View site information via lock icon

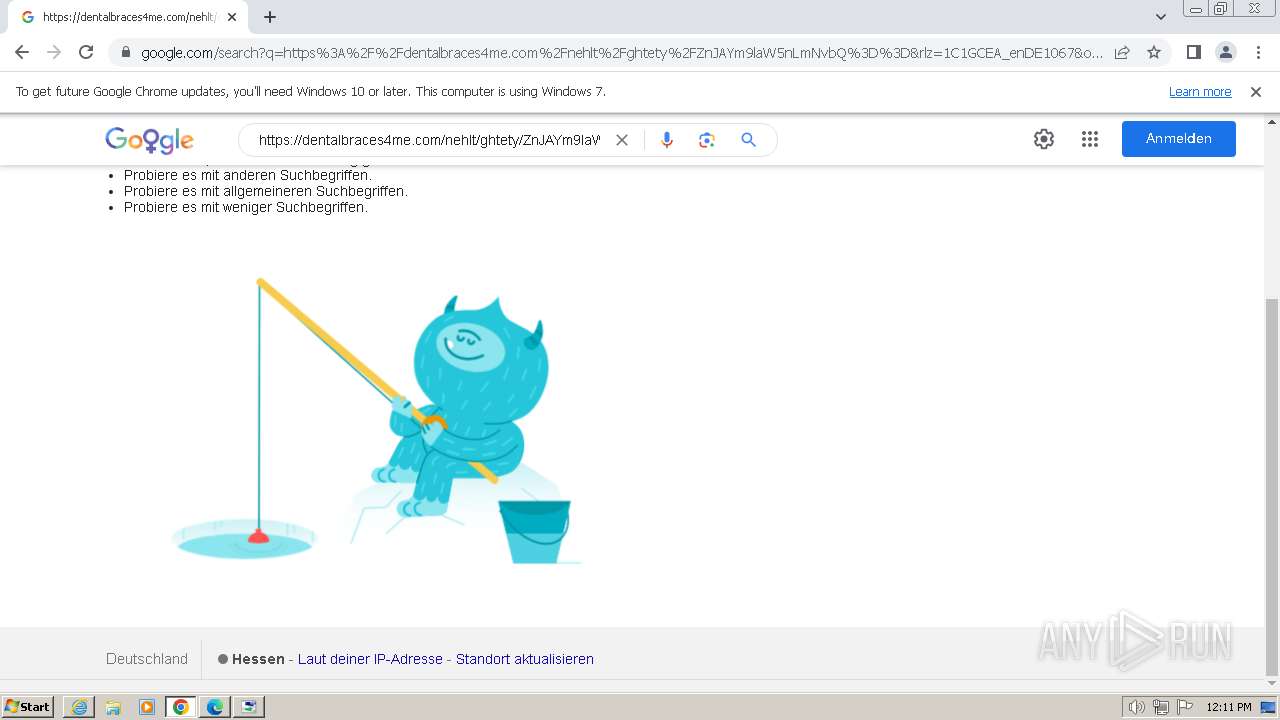point(125,52)
